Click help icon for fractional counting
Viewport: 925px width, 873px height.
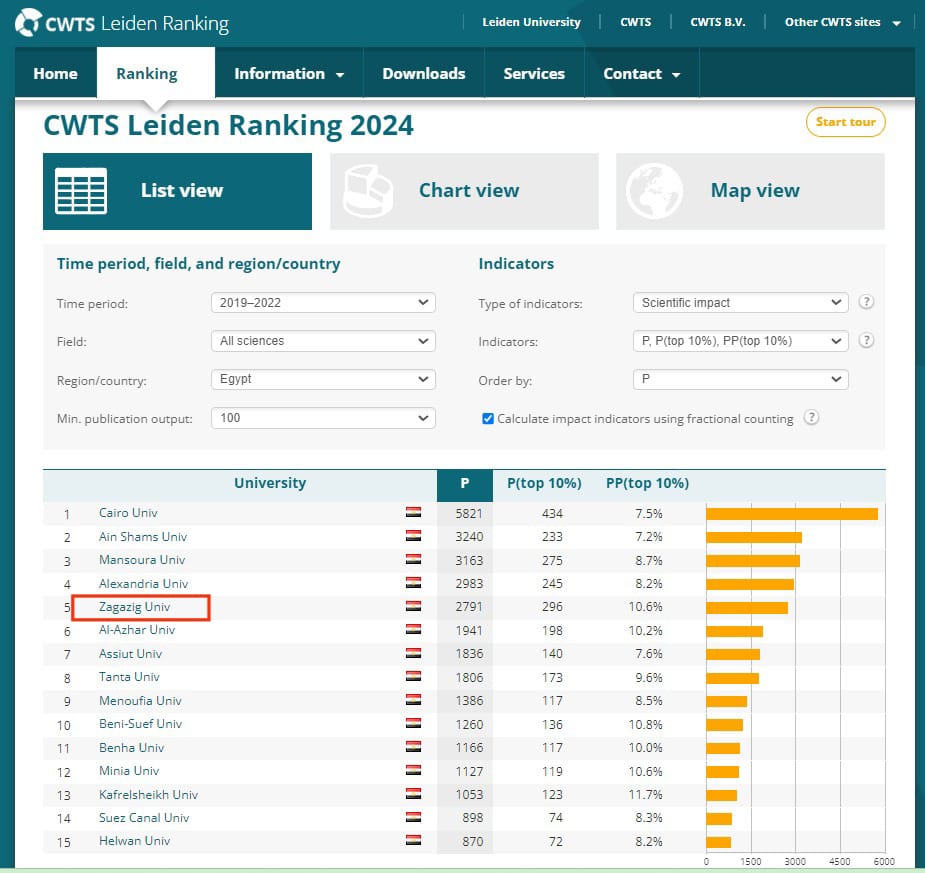click(x=811, y=418)
